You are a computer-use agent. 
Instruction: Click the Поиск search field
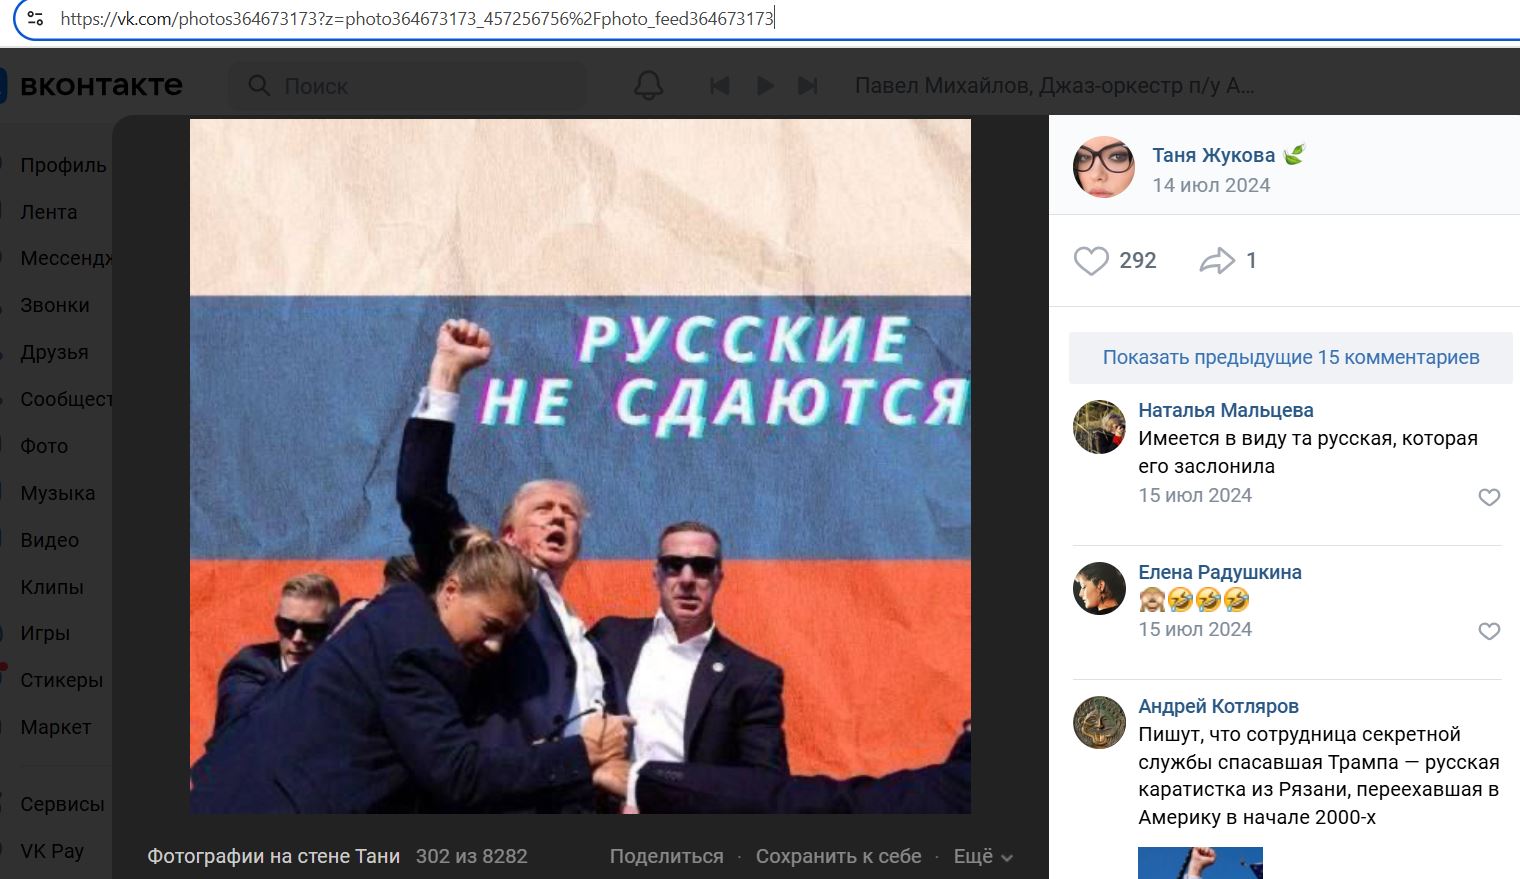[x=408, y=86]
